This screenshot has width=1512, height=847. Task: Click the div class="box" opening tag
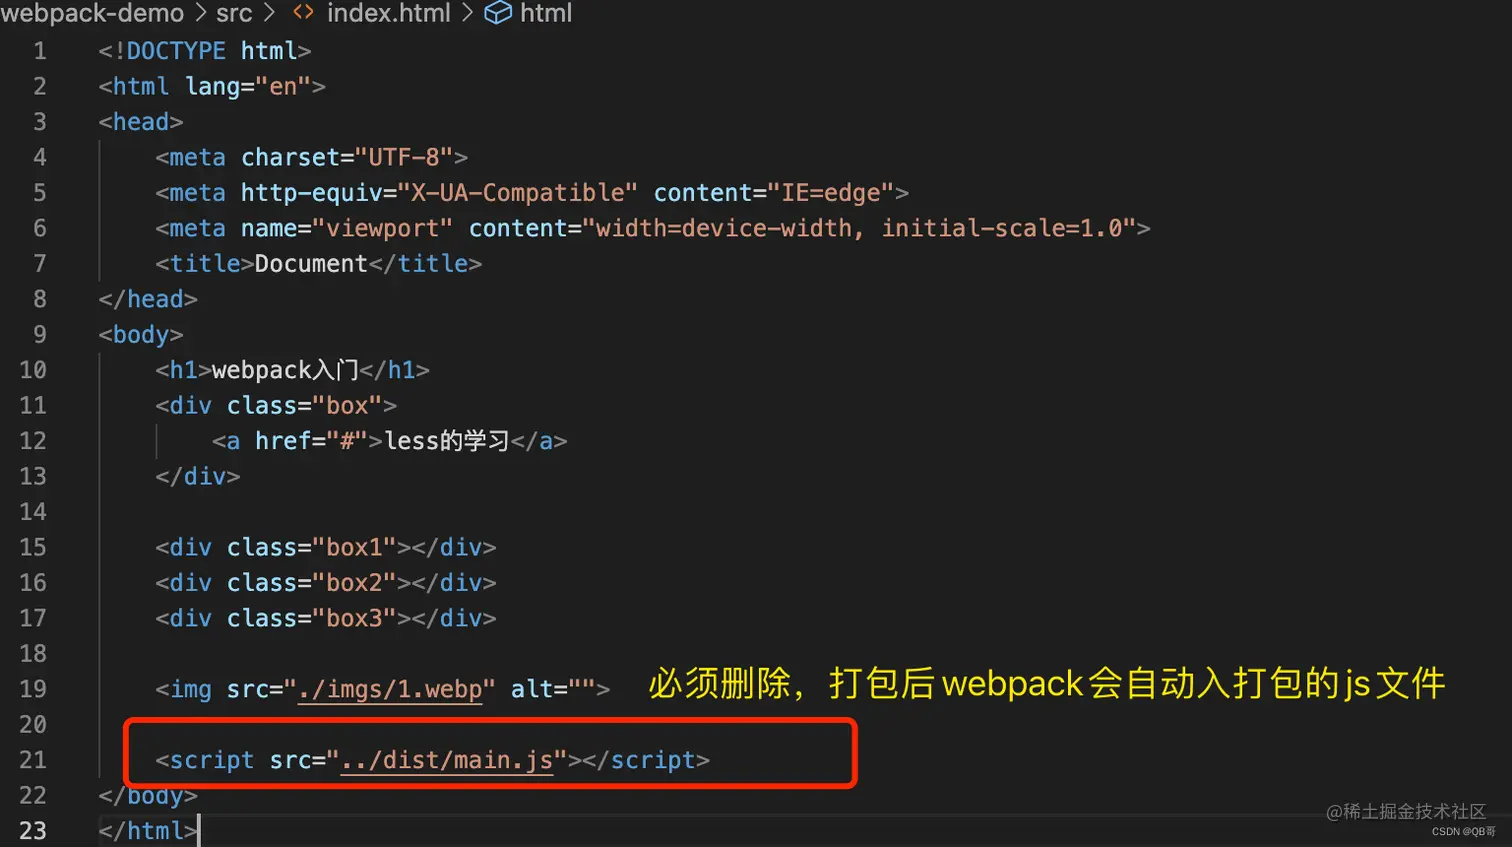(276, 406)
